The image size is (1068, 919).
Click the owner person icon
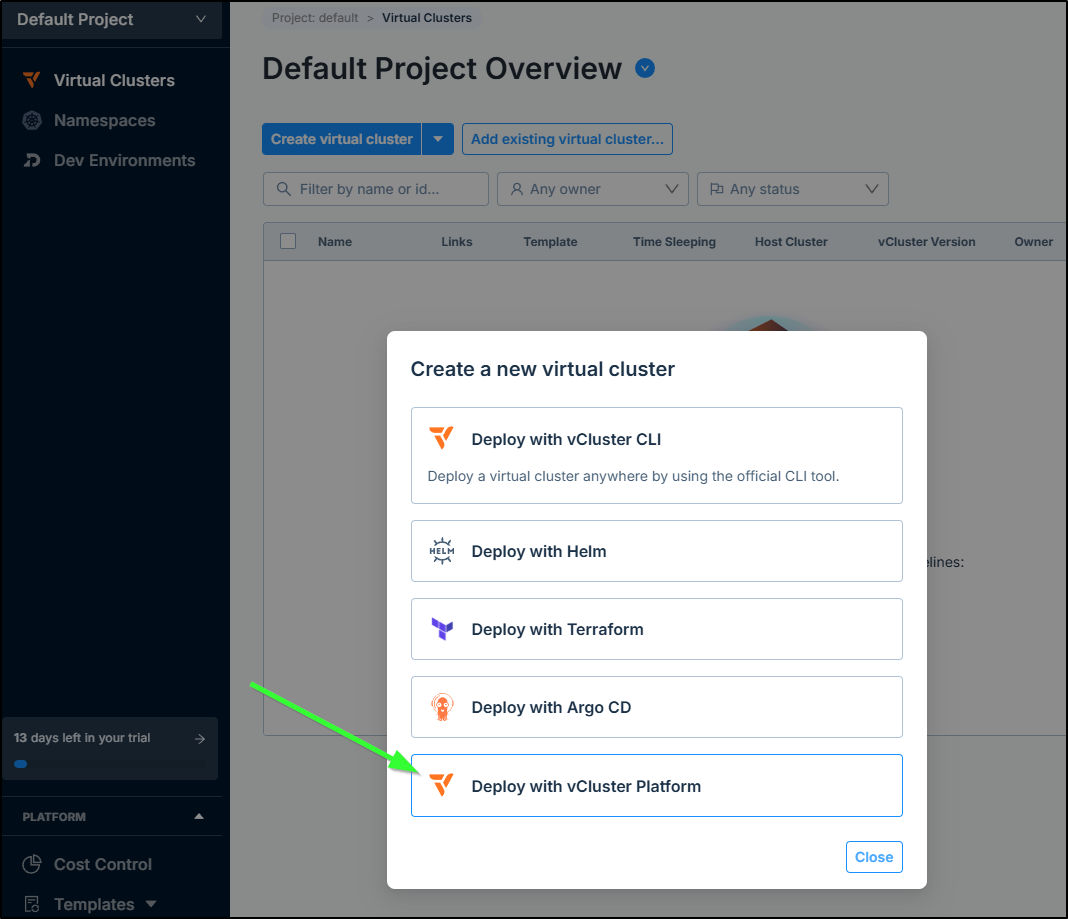tap(517, 189)
